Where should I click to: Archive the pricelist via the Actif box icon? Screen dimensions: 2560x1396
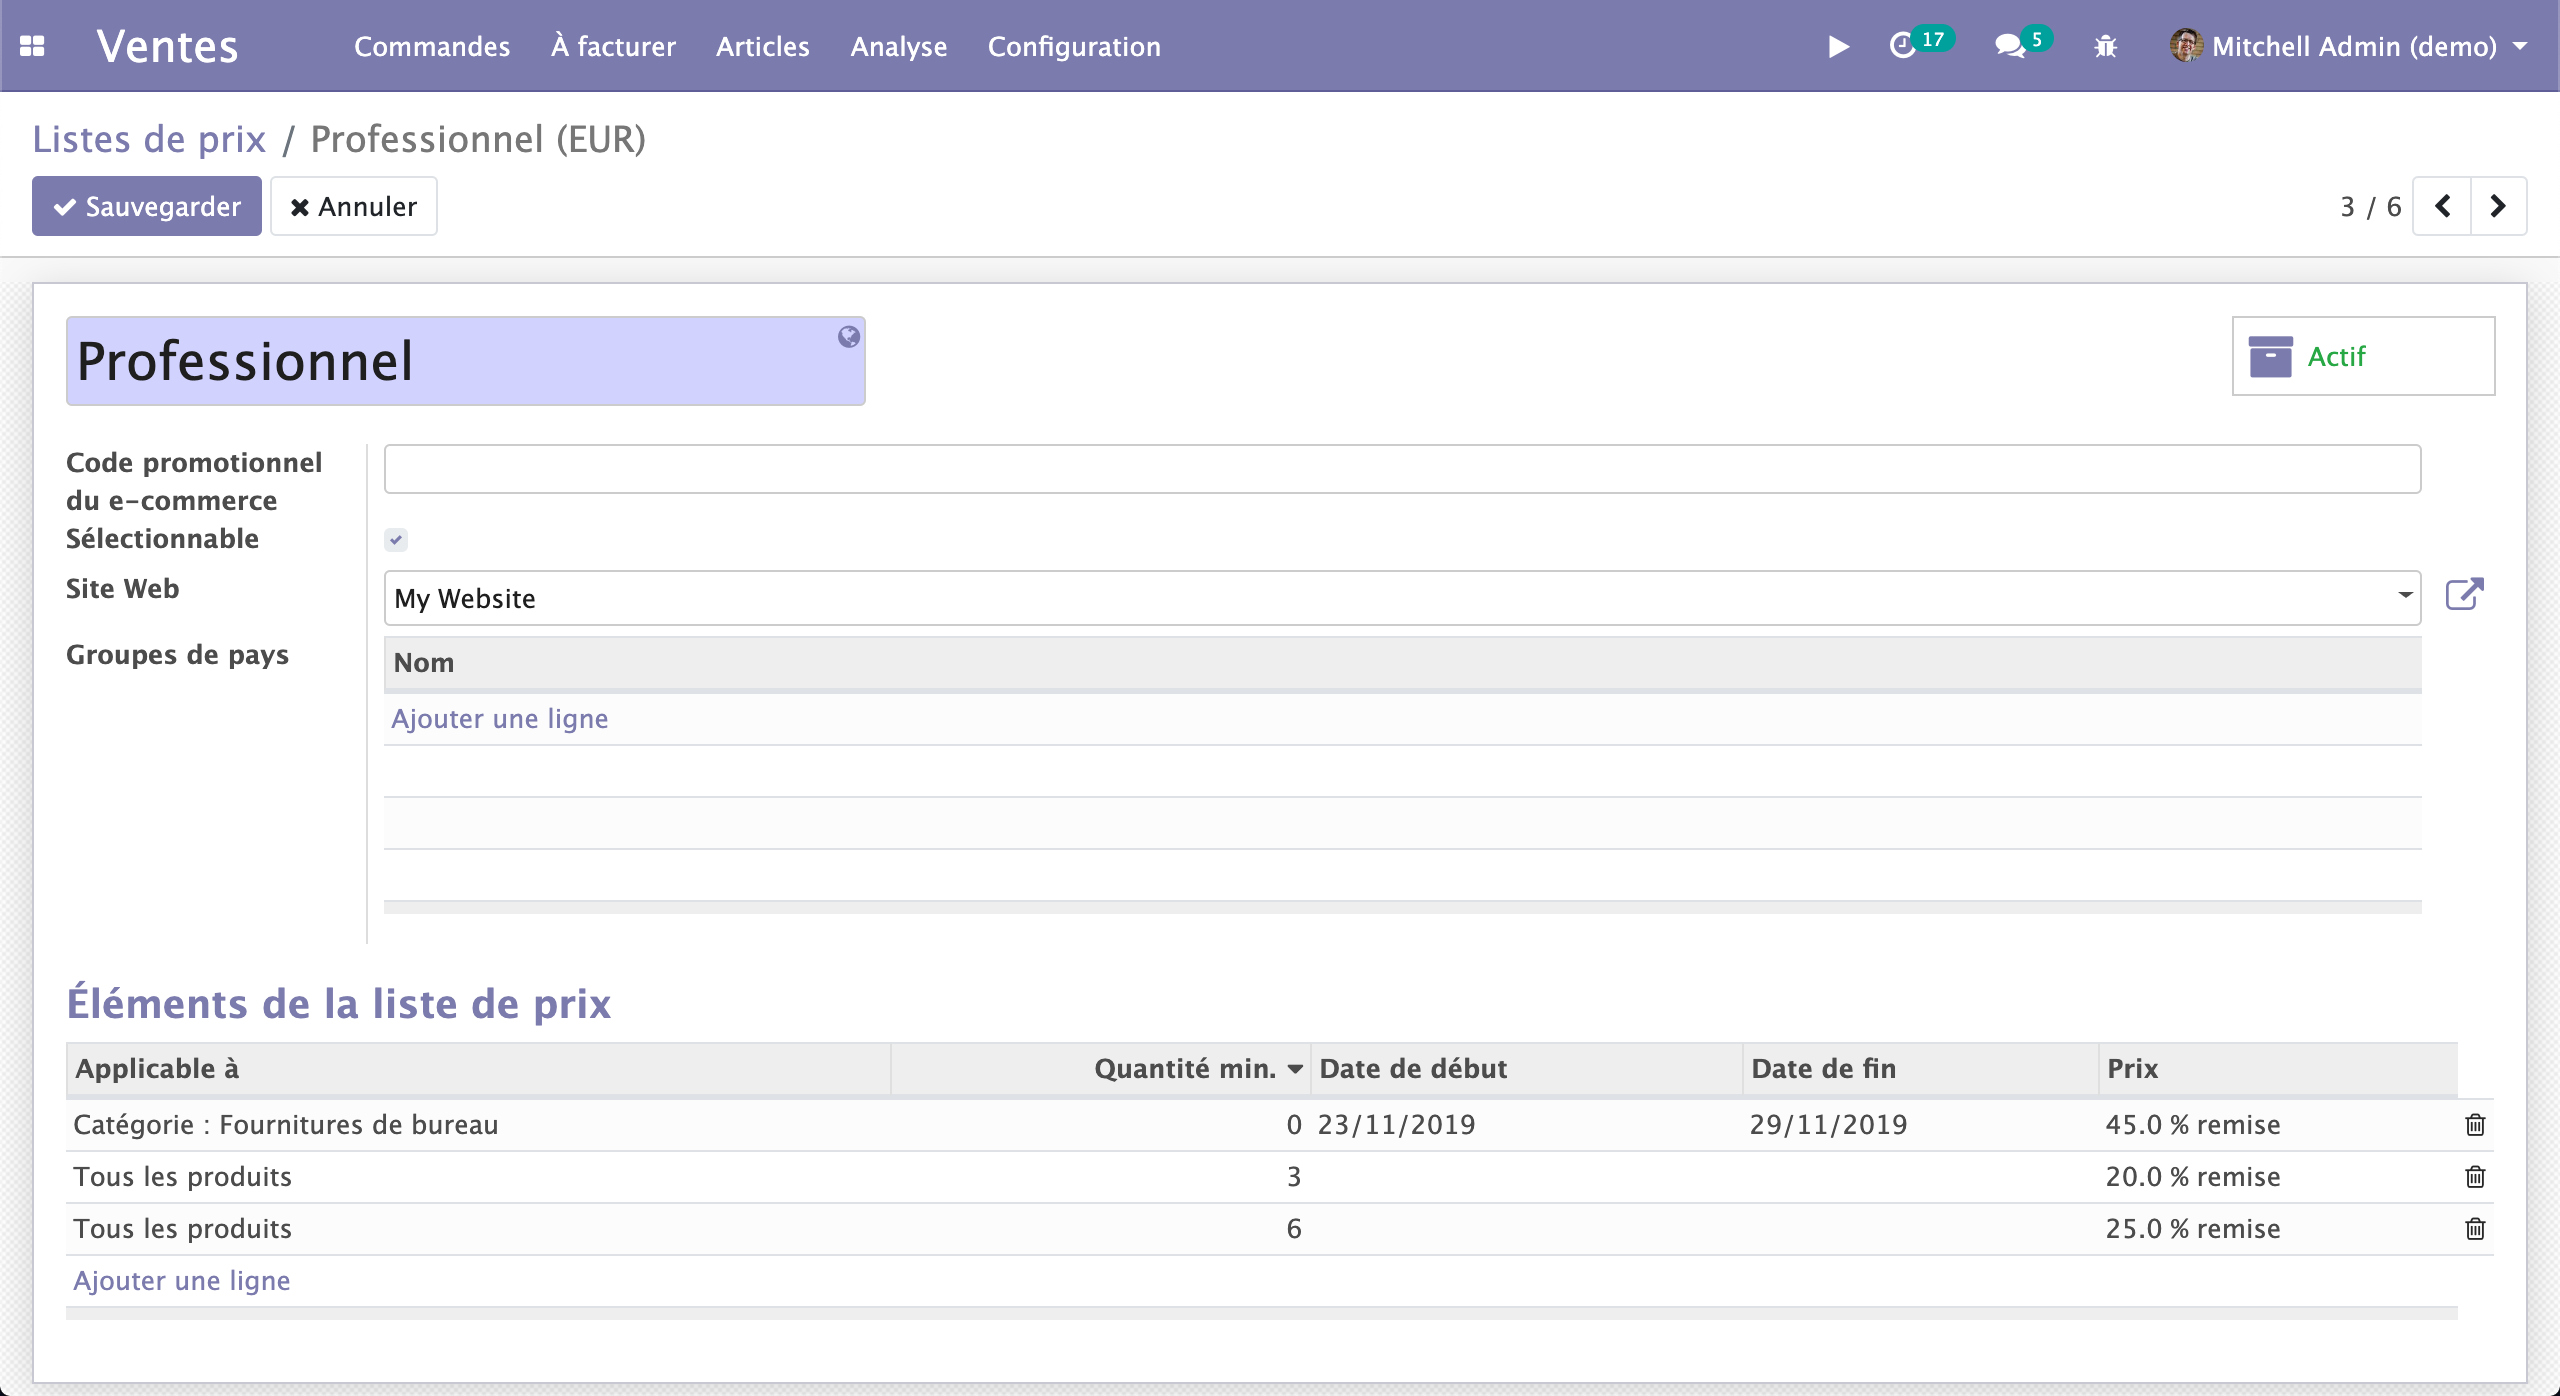click(x=2271, y=355)
